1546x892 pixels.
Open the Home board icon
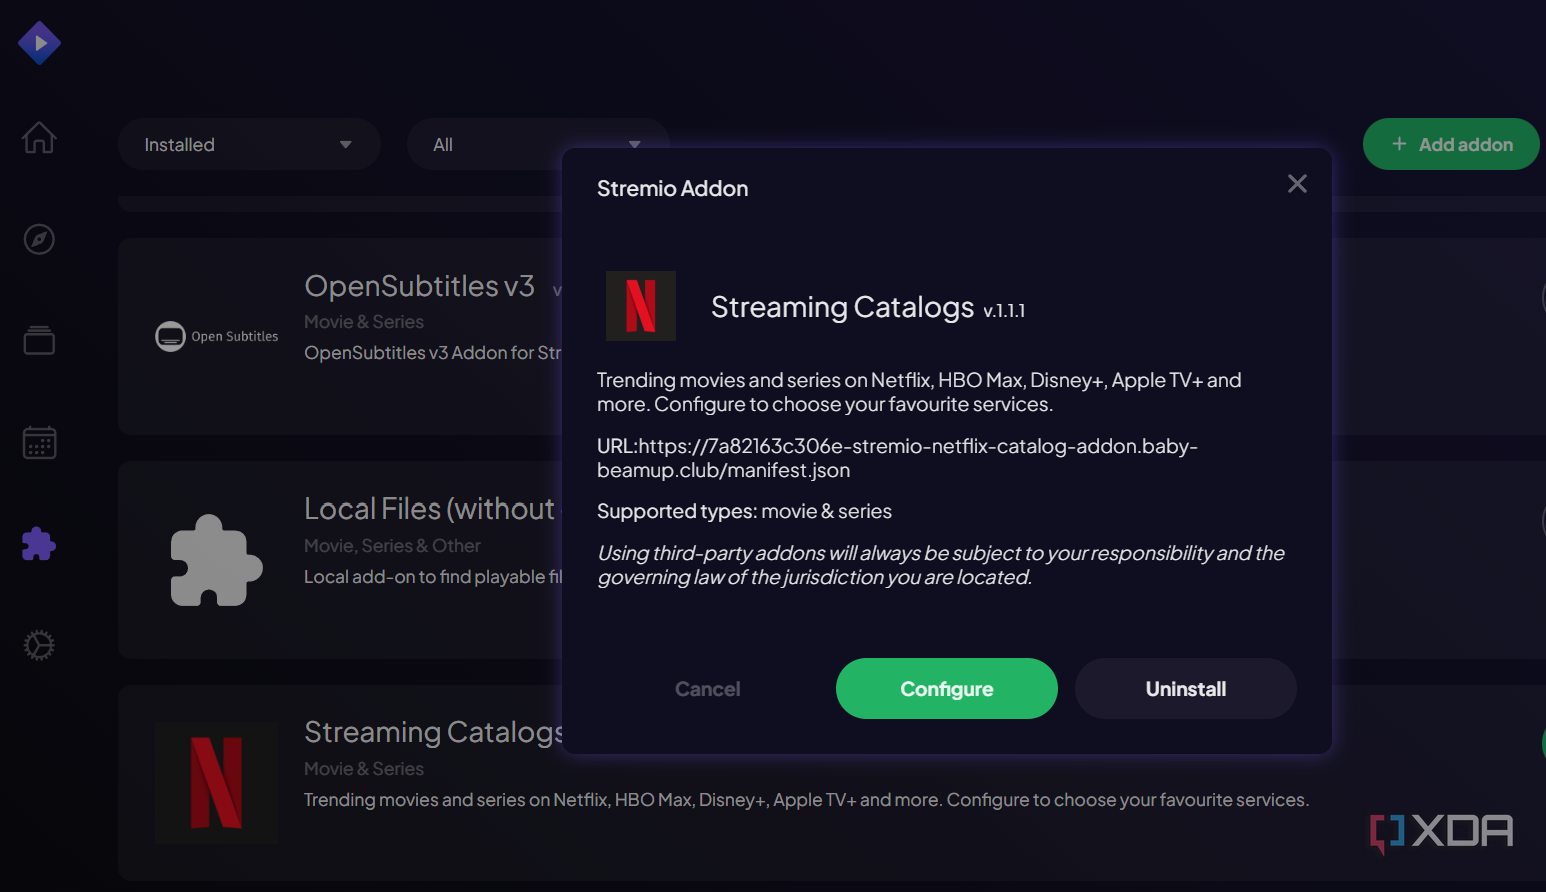pyautogui.click(x=39, y=137)
